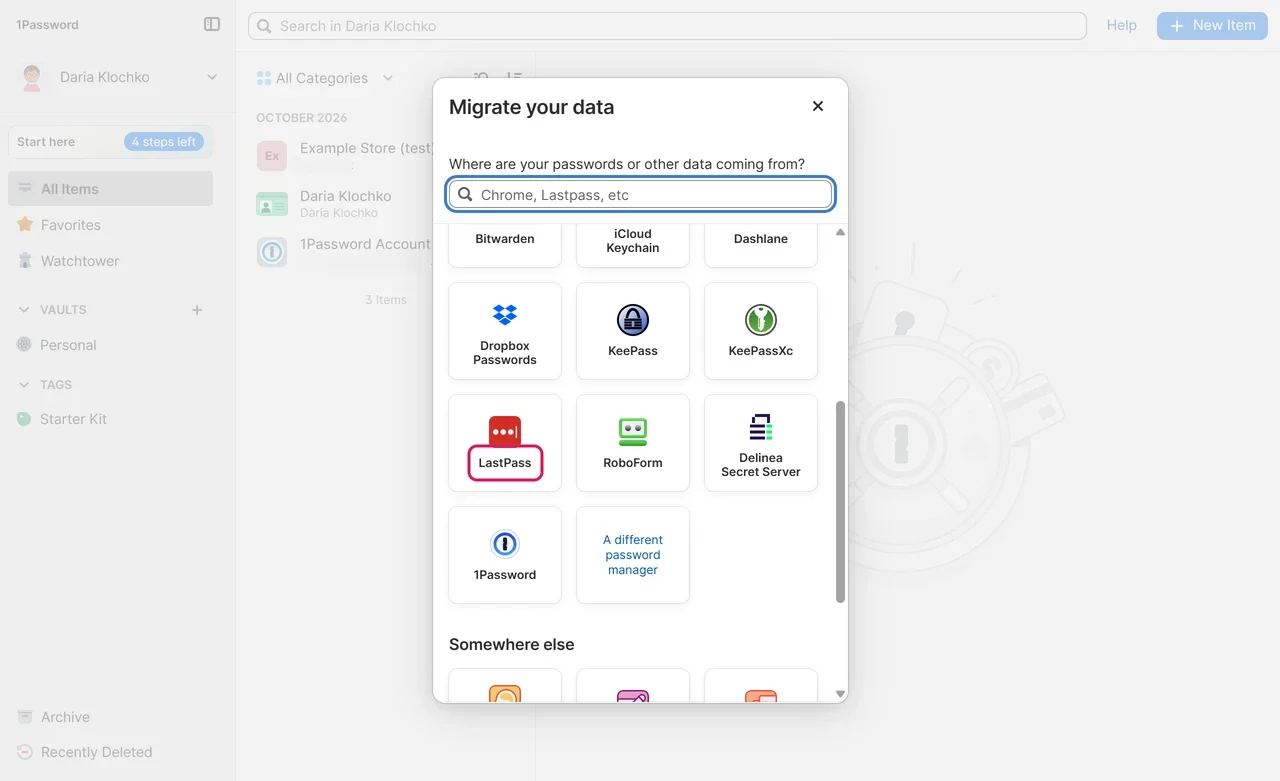Open the Personal vault
1280x781 pixels.
[x=110, y=345]
